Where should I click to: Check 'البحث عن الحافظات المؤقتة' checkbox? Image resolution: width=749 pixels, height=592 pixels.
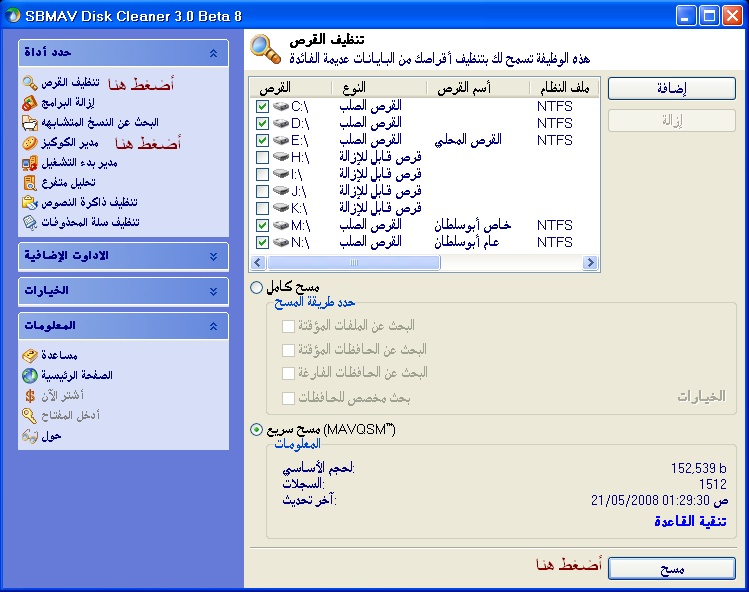[288, 350]
